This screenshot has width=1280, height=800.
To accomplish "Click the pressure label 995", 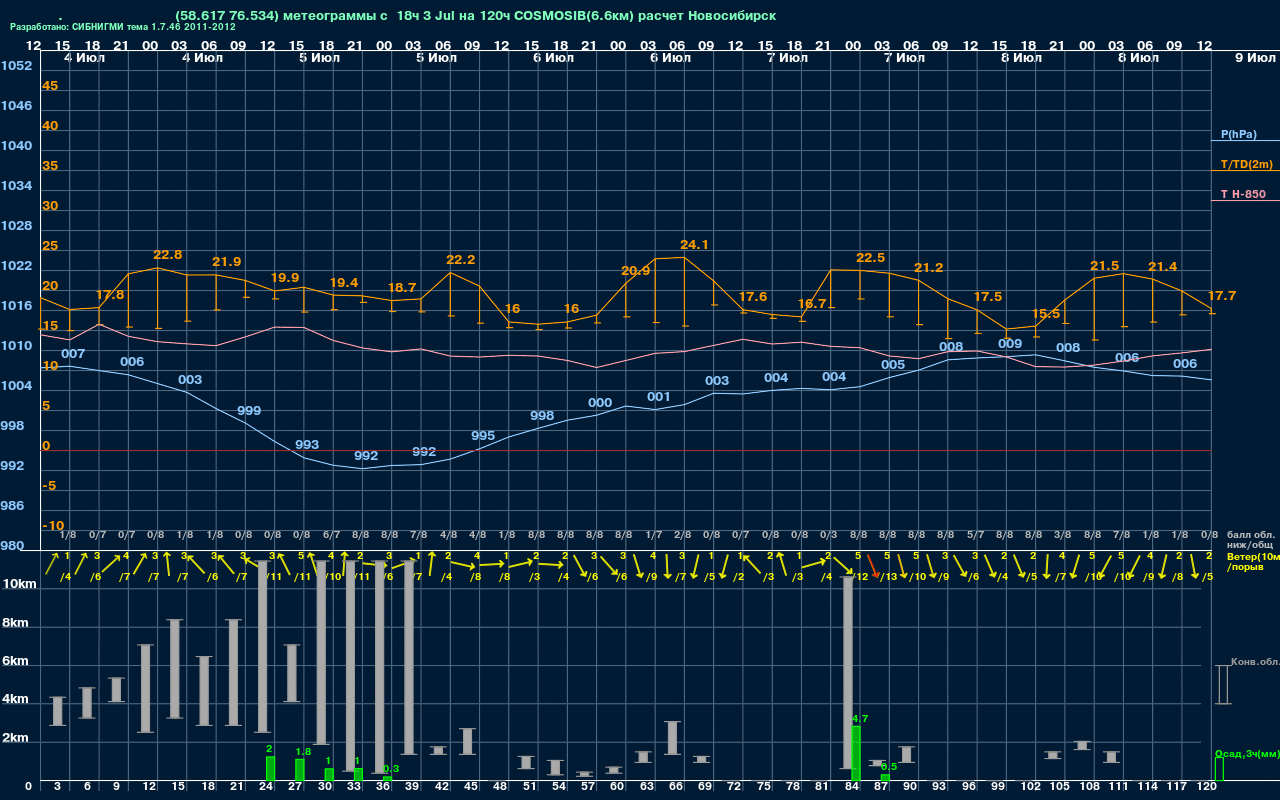I will 483,436.
